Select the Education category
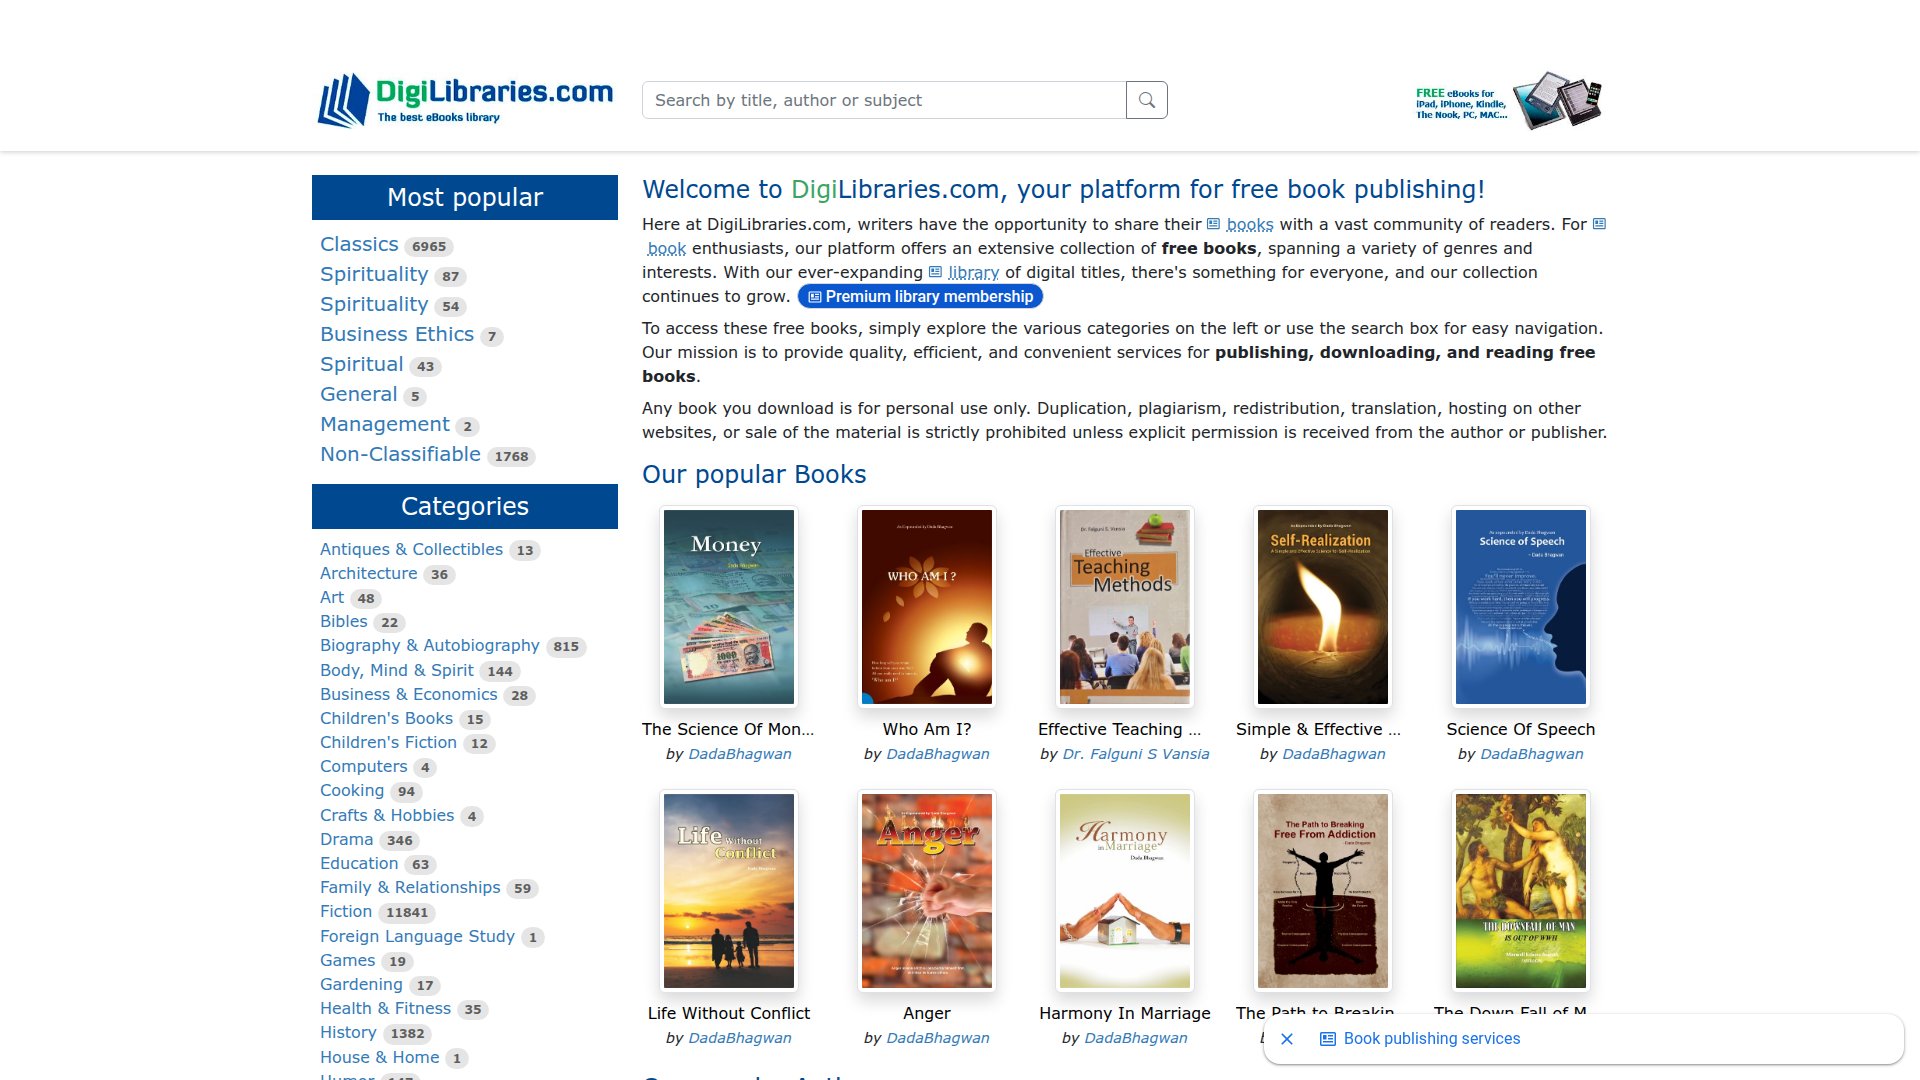 359,863
